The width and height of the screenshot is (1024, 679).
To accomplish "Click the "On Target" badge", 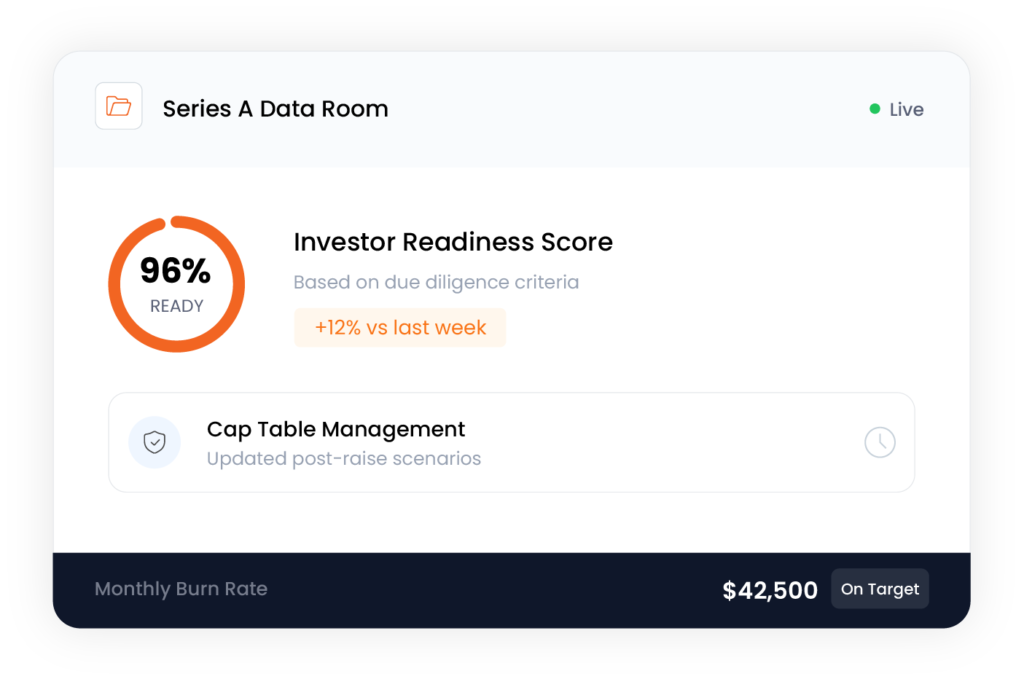I will tap(880, 589).
